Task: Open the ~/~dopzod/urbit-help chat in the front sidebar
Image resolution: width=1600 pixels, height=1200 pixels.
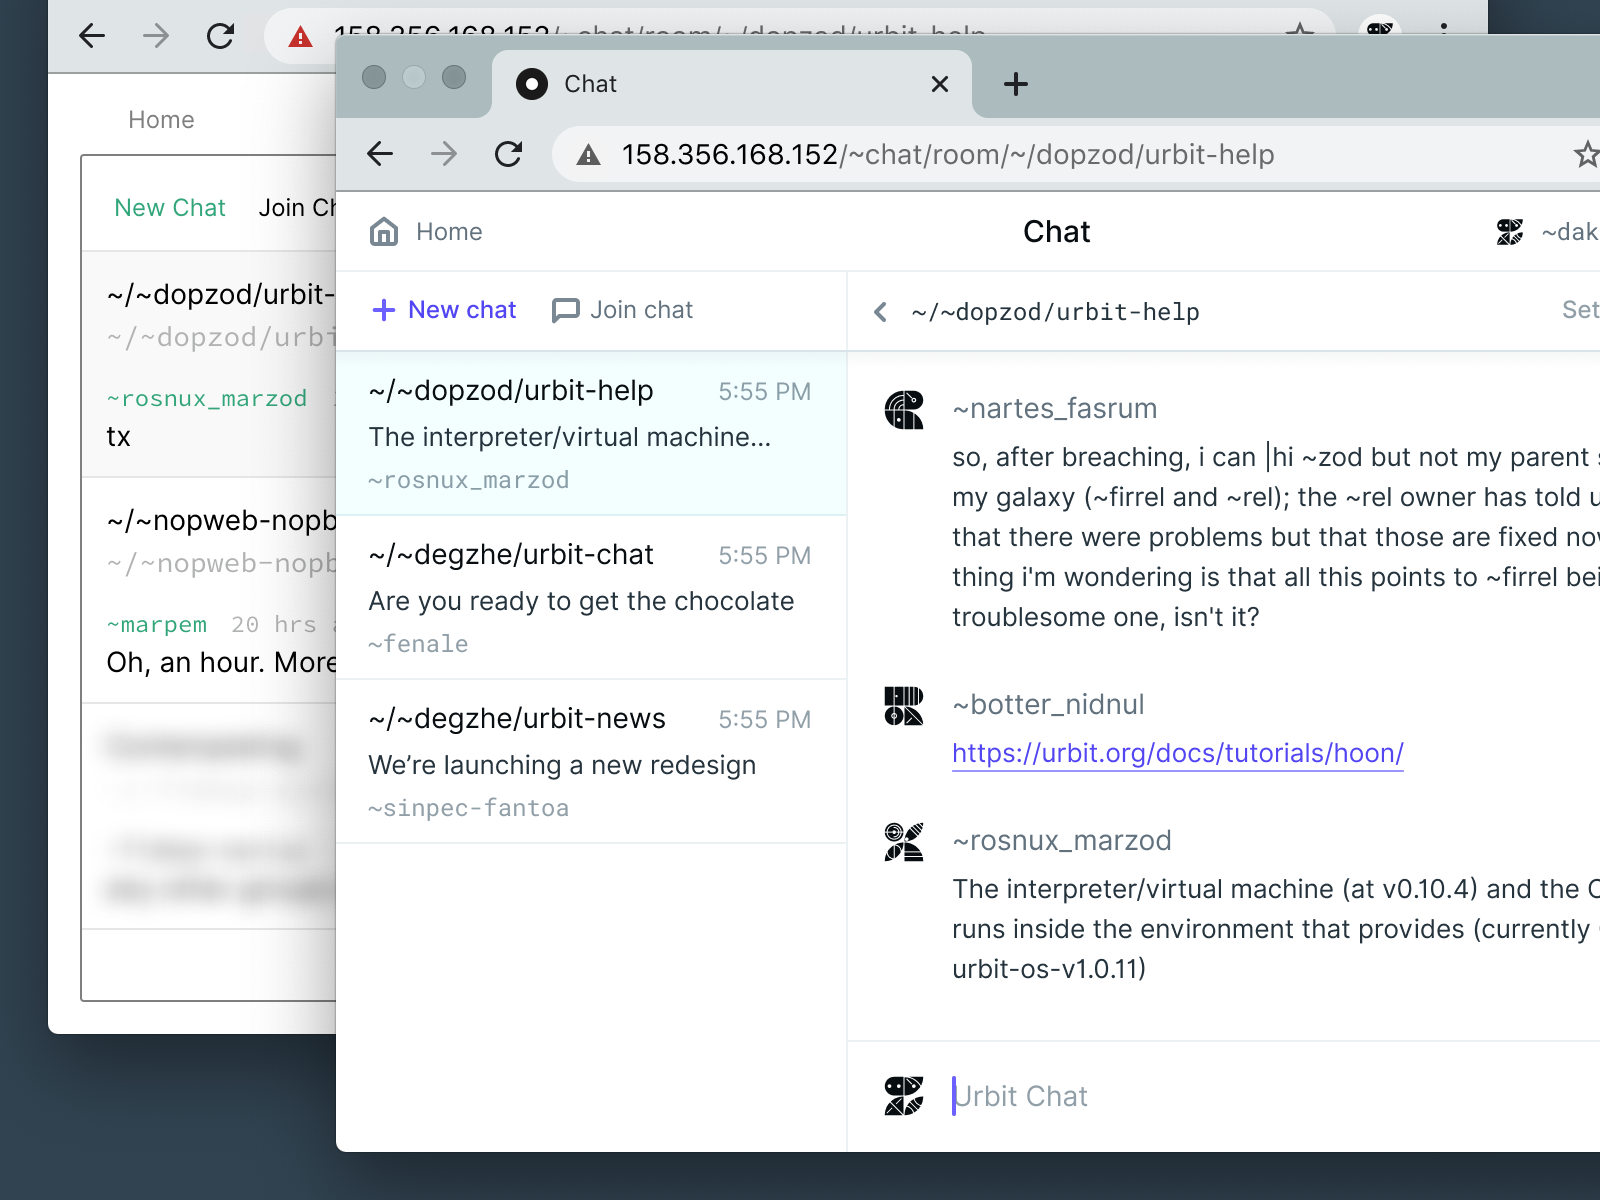Action: (x=592, y=433)
